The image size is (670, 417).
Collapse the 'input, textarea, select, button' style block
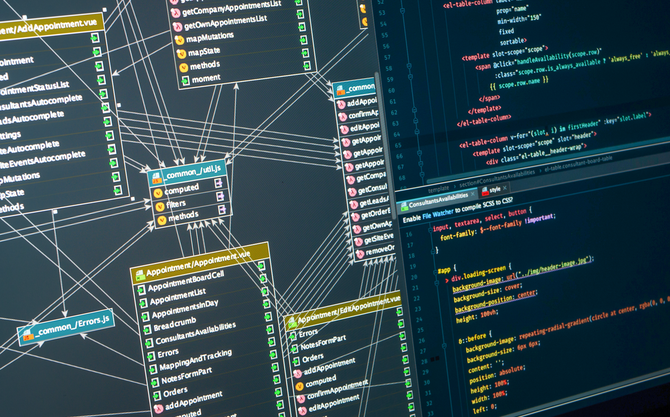(x=429, y=229)
